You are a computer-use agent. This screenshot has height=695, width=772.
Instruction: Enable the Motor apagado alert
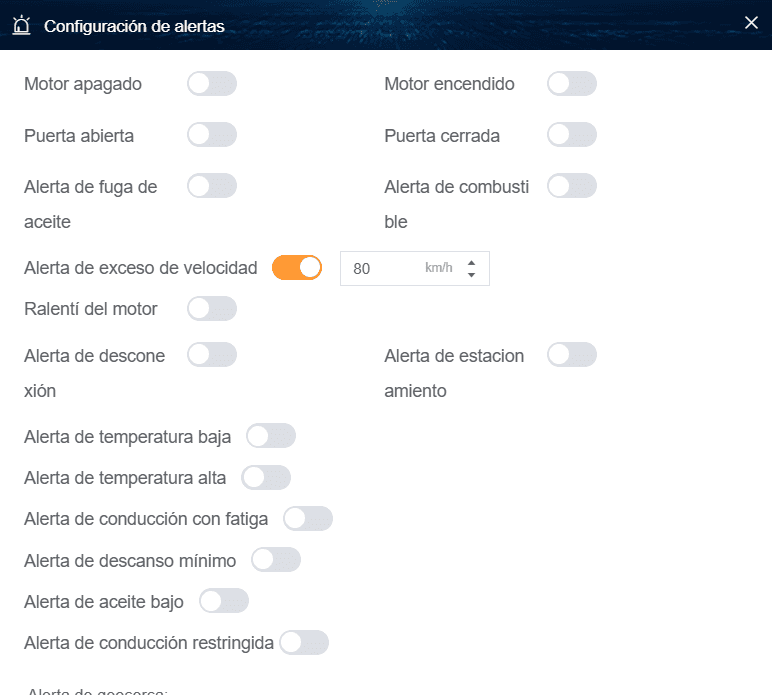(212, 84)
